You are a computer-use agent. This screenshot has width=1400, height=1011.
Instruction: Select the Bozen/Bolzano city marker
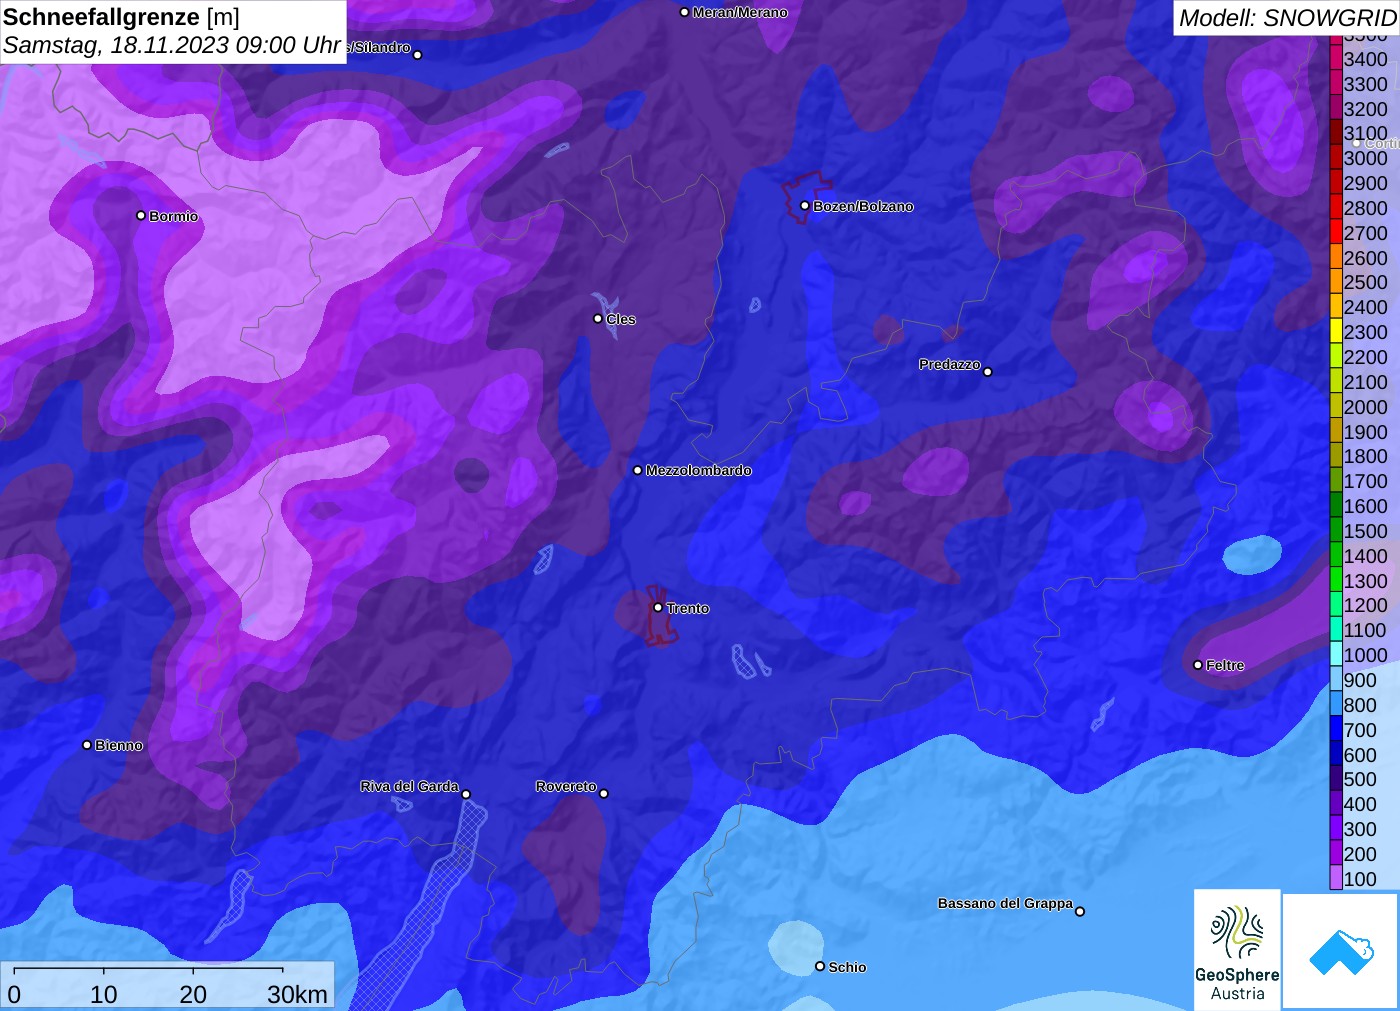point(804,206)
